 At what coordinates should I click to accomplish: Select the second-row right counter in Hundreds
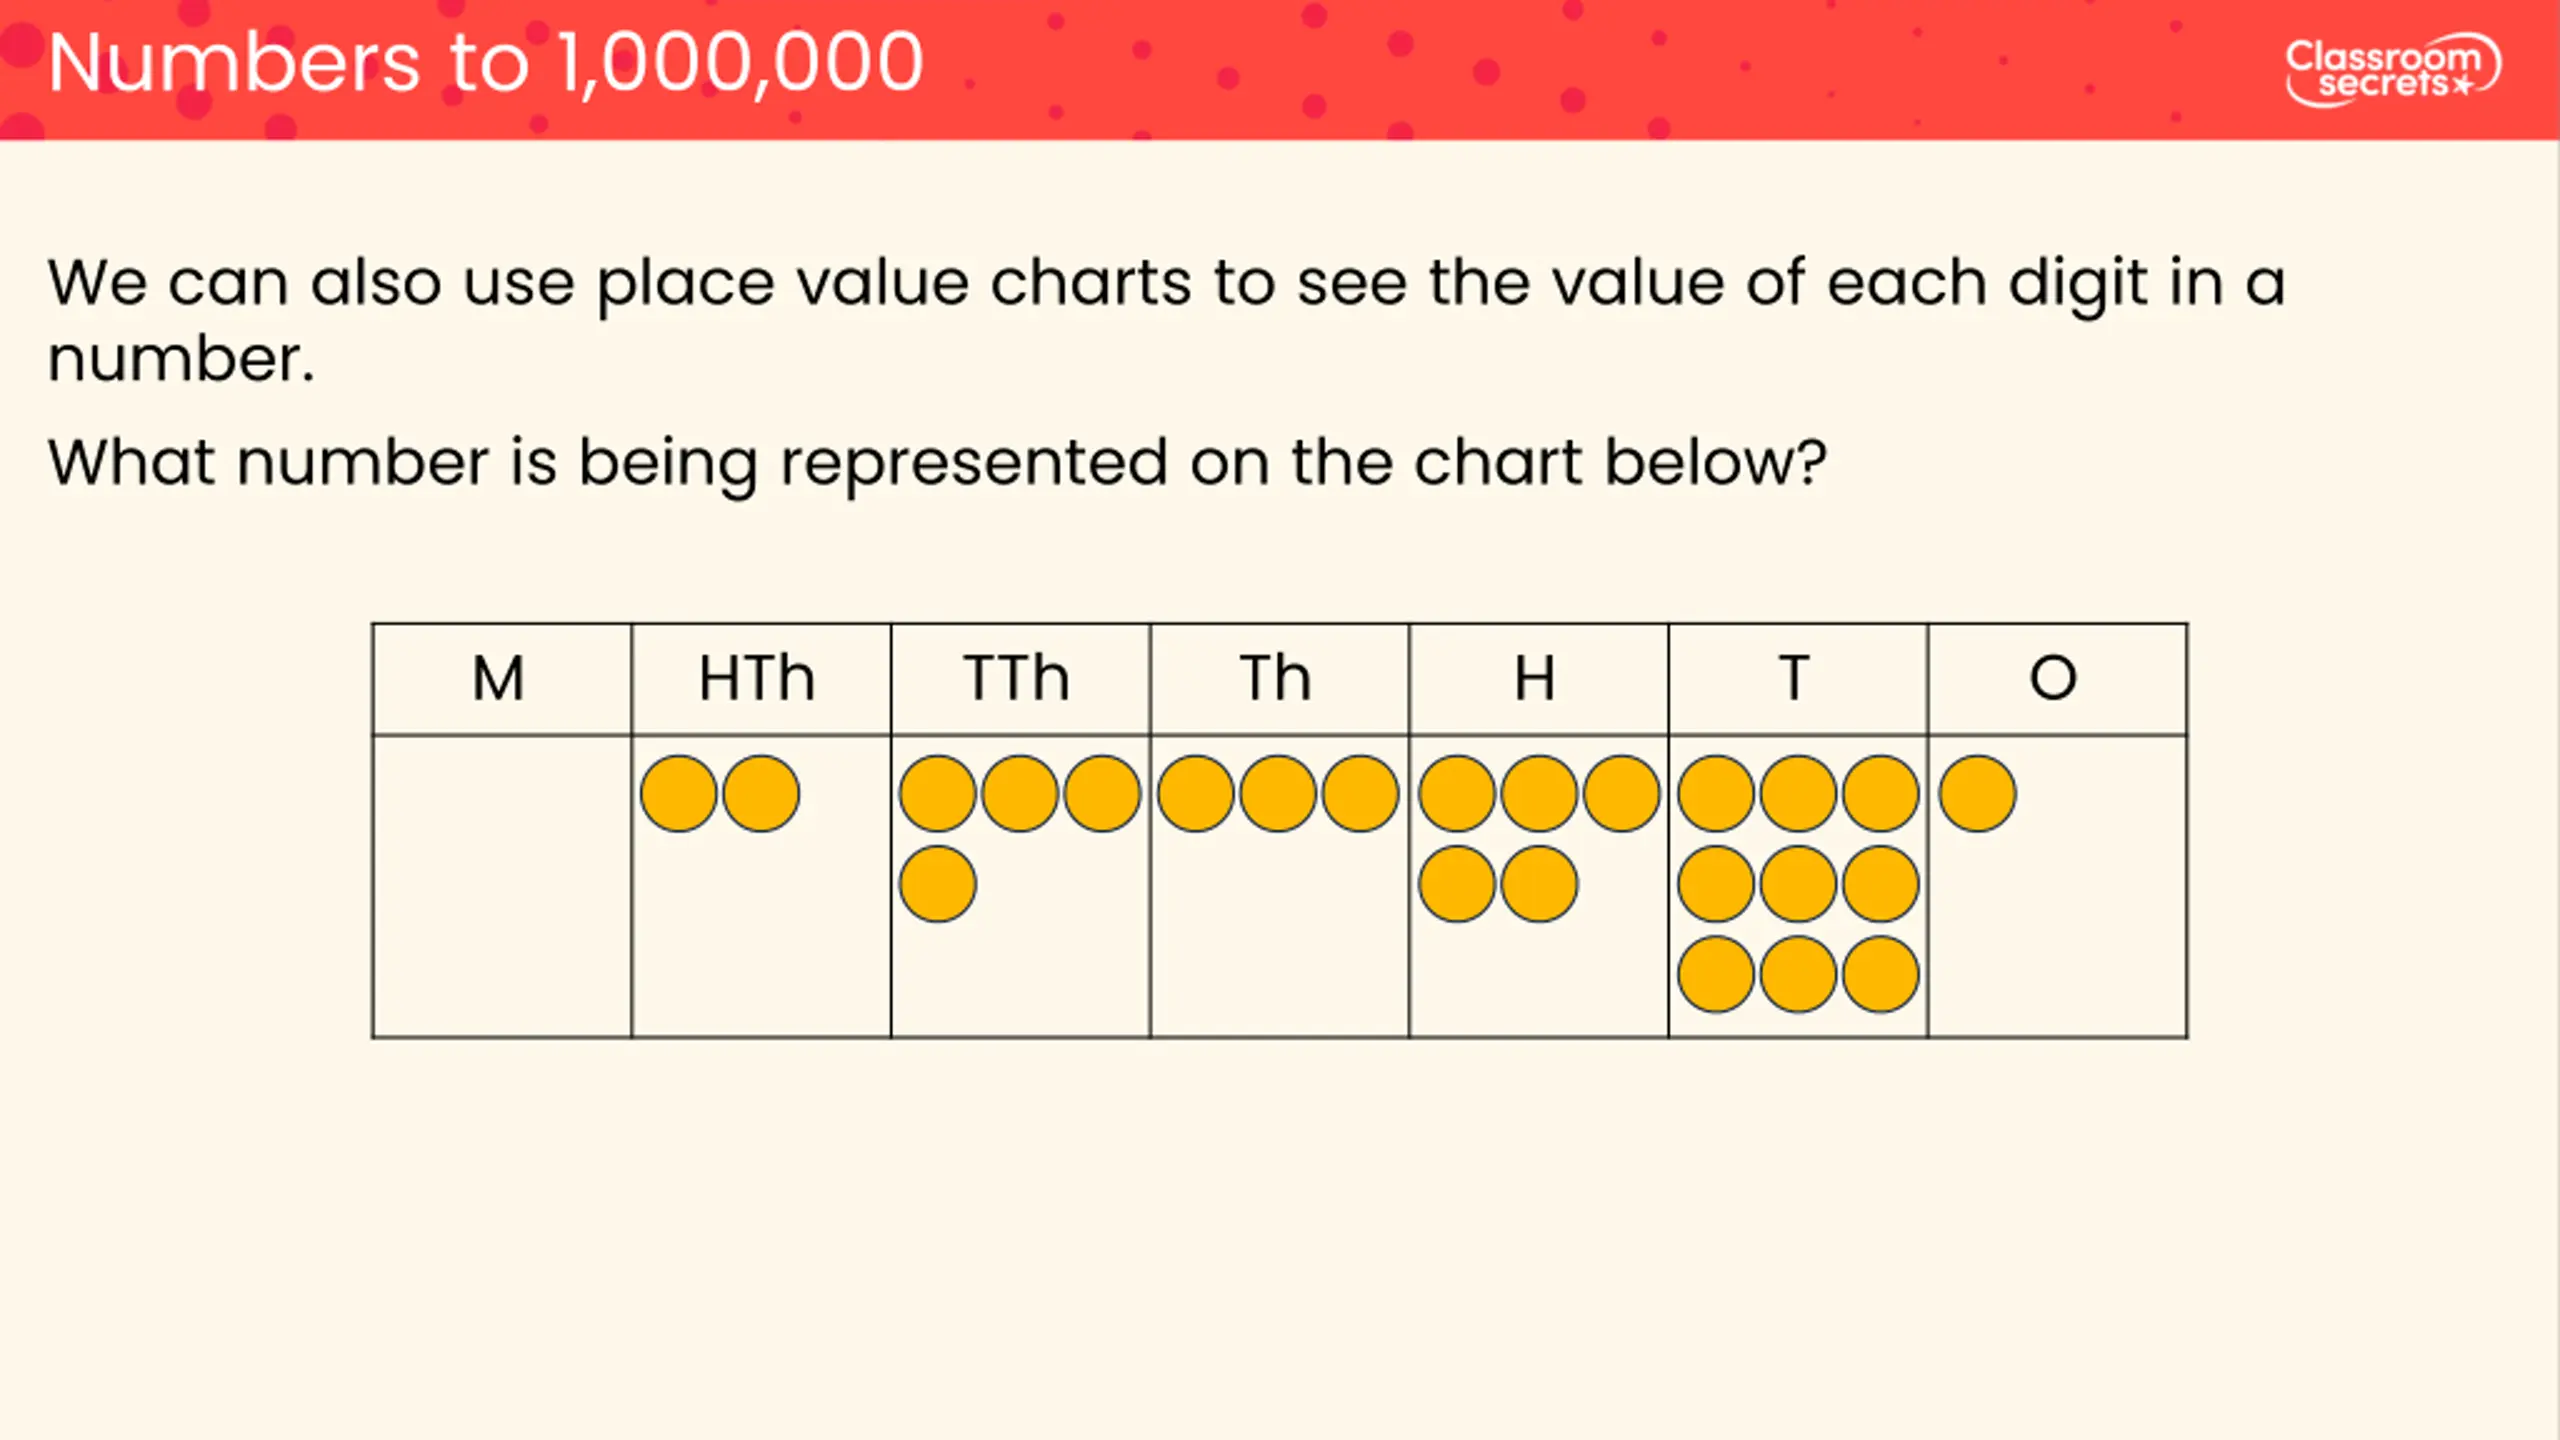[1539, 884]
